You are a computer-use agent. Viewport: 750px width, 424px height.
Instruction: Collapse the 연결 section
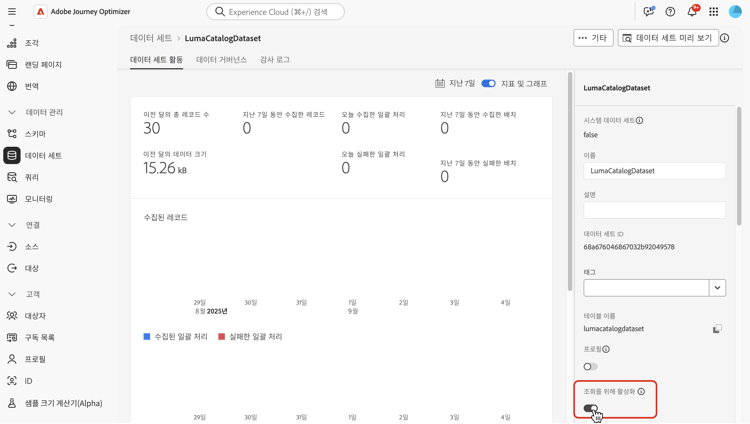12,225
